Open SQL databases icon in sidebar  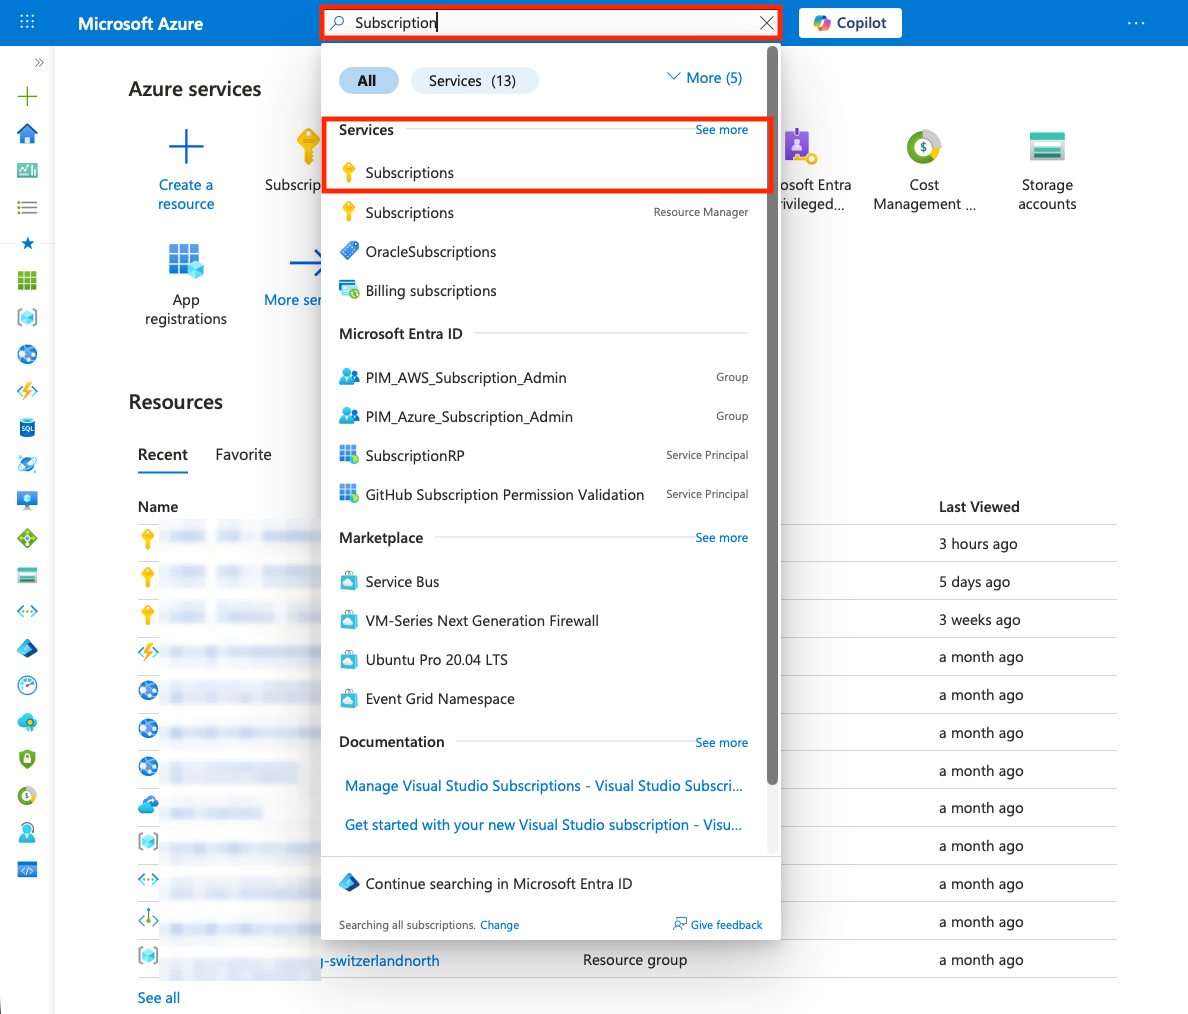coord(28,428)
